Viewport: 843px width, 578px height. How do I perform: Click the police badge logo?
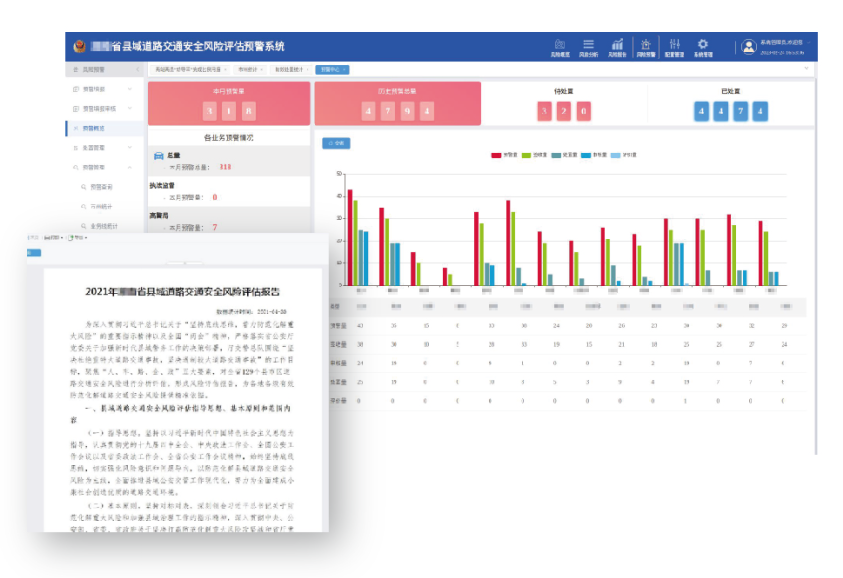79,47
